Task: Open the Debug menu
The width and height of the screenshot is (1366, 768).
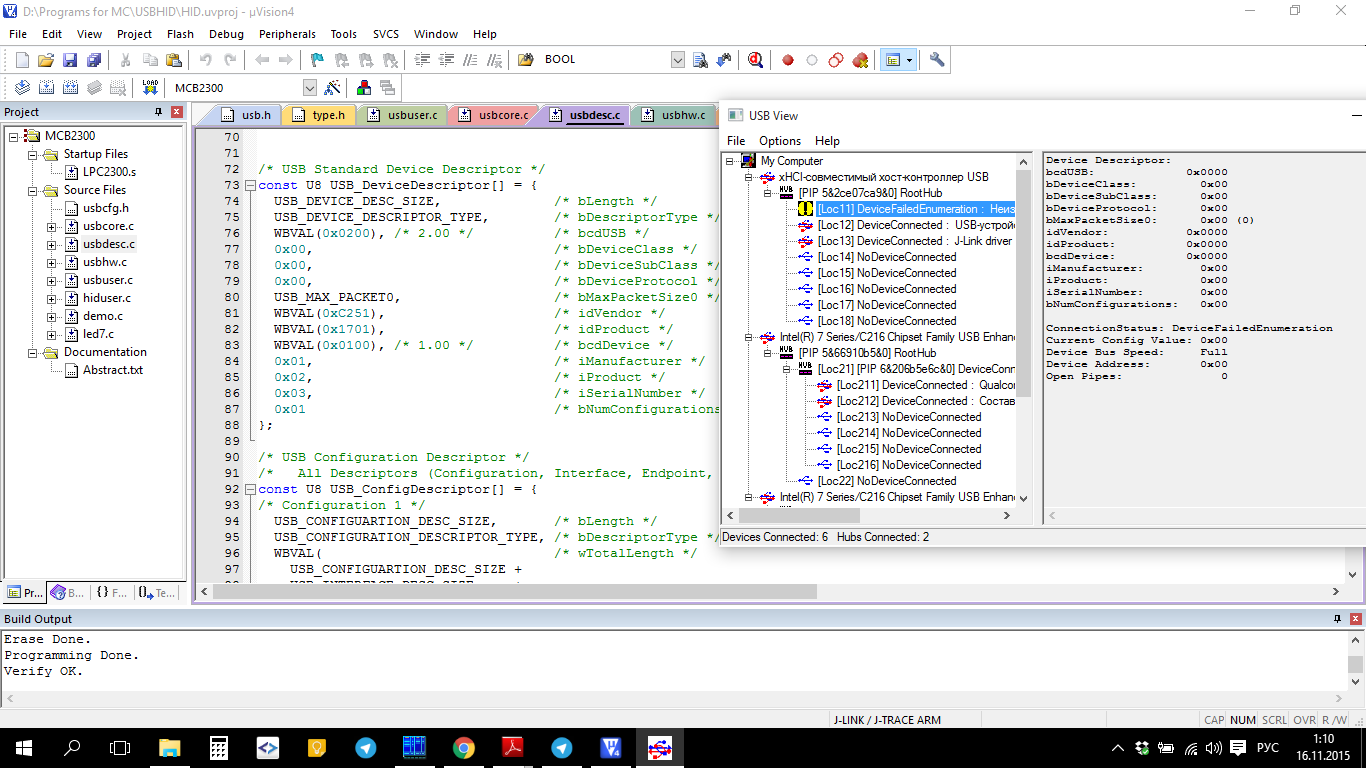Action: pyautogui.click(x=226, y=34)
